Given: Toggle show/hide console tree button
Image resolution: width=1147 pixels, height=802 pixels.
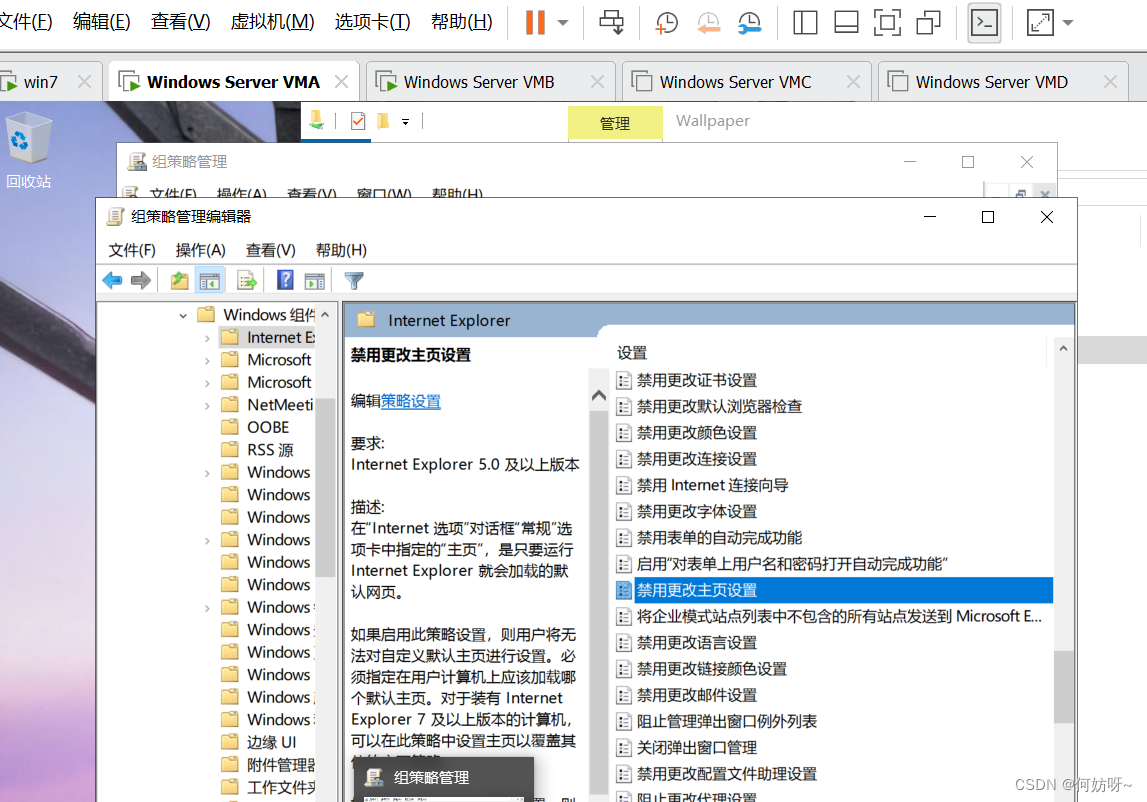Looking at the screenshot, I should (x=210, y=281).
